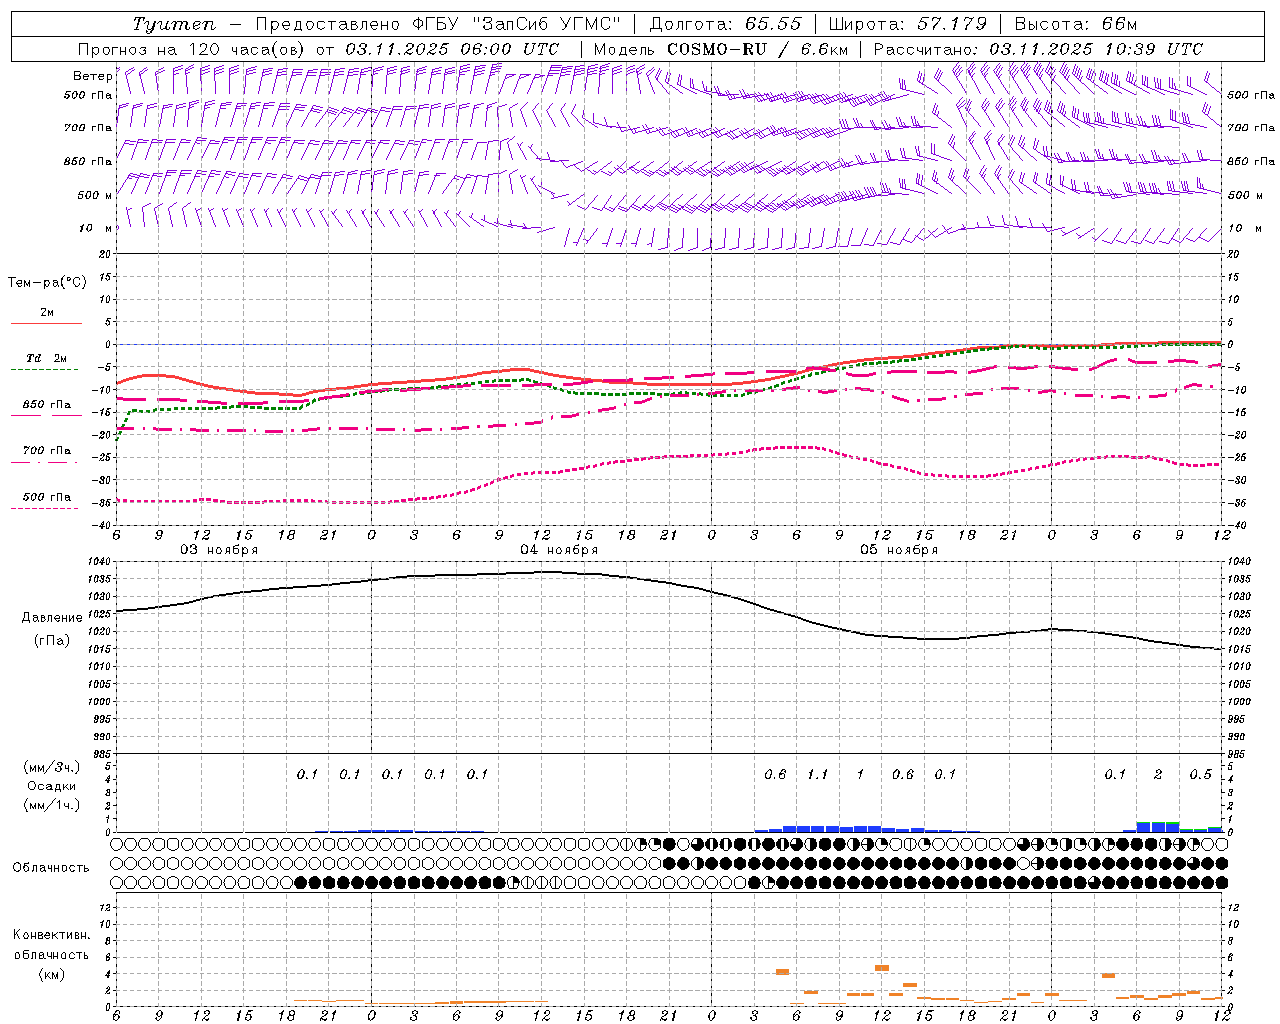The height and width of the screenshot is (1024, 1280).
Task: Click the solid blue 2м legend line
Action: coord(45,323)
